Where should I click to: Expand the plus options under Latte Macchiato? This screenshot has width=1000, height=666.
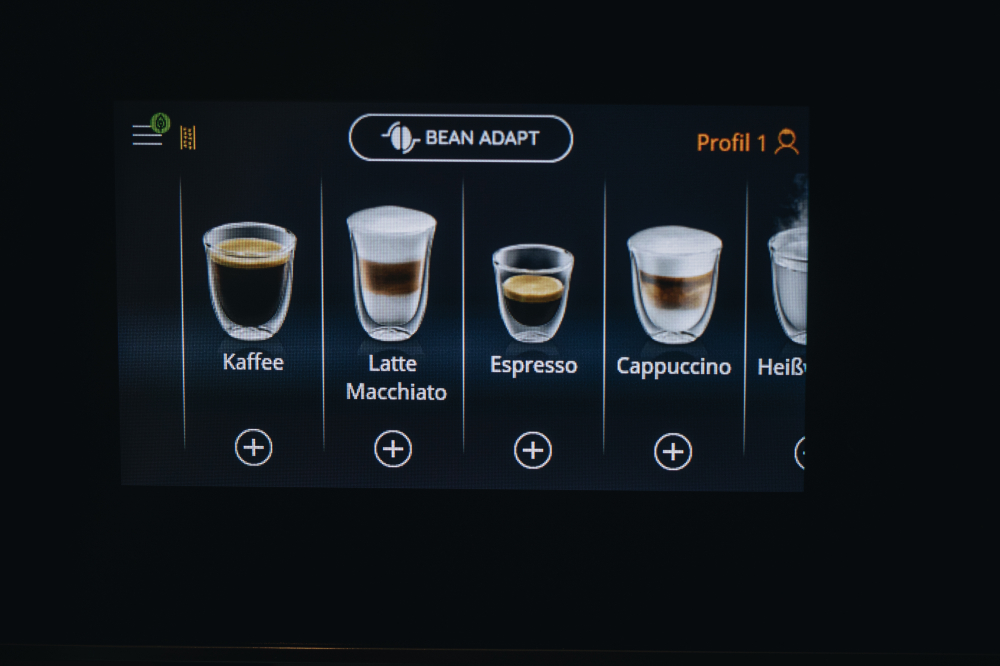393,449
